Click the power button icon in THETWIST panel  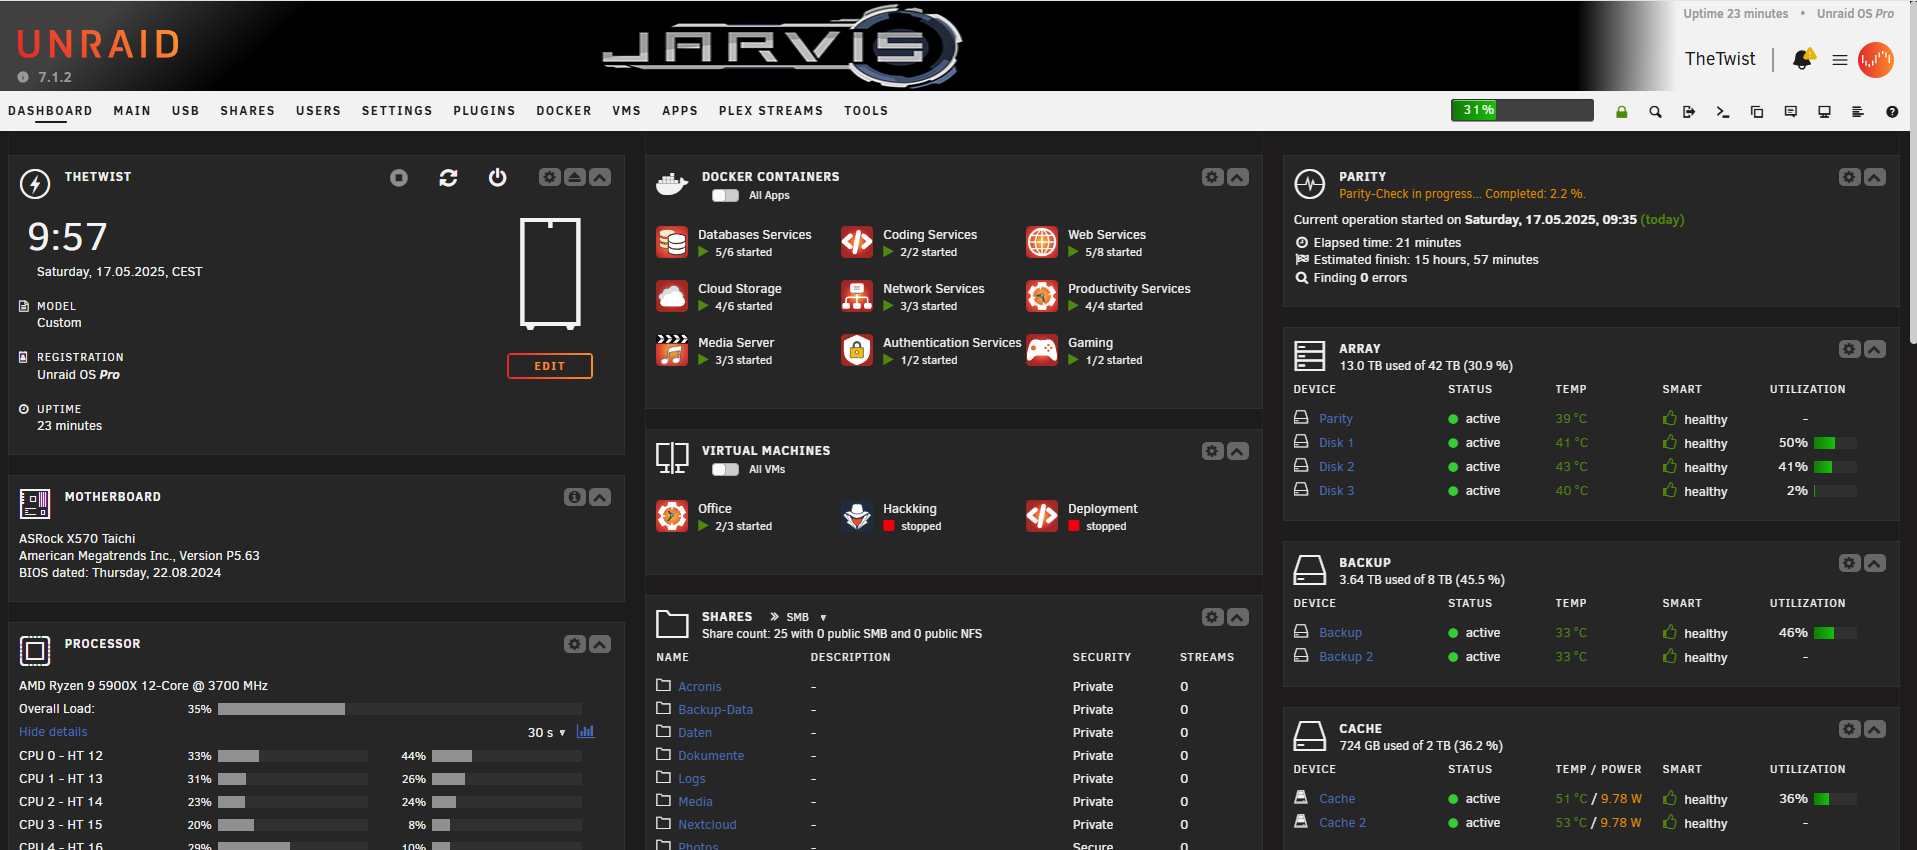[497, 177]
